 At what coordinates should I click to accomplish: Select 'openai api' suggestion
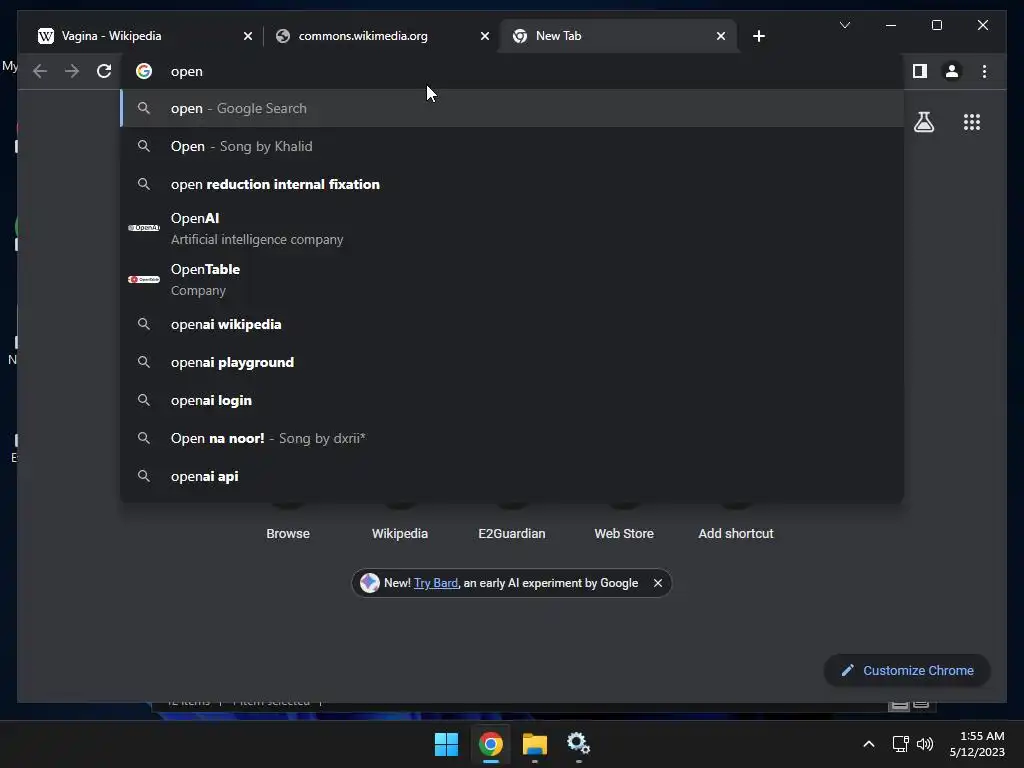click(x=512, y=476)
